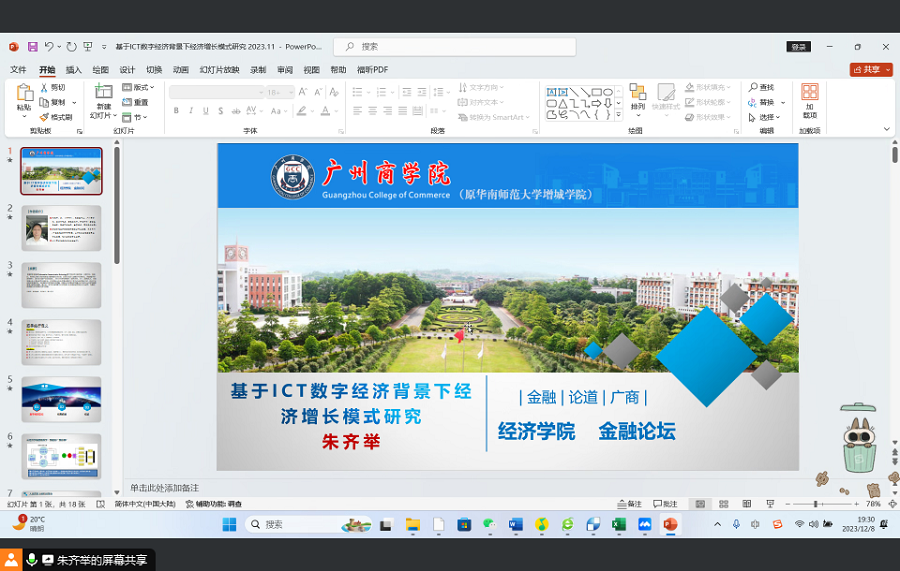Click the Excel icon in the taskbar
Screen dimensions: 900x571
tap(619, 524)
